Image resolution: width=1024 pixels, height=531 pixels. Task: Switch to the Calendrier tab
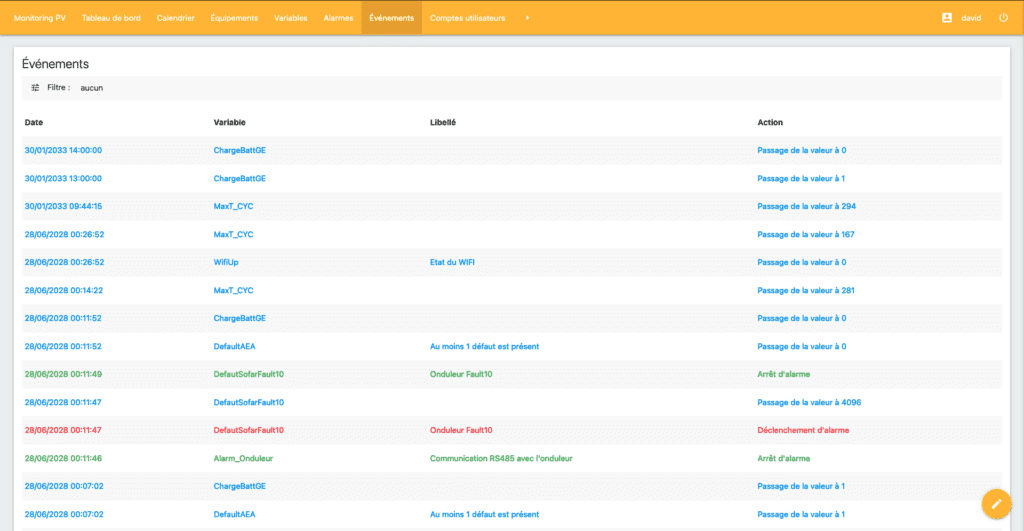[176, 18]
